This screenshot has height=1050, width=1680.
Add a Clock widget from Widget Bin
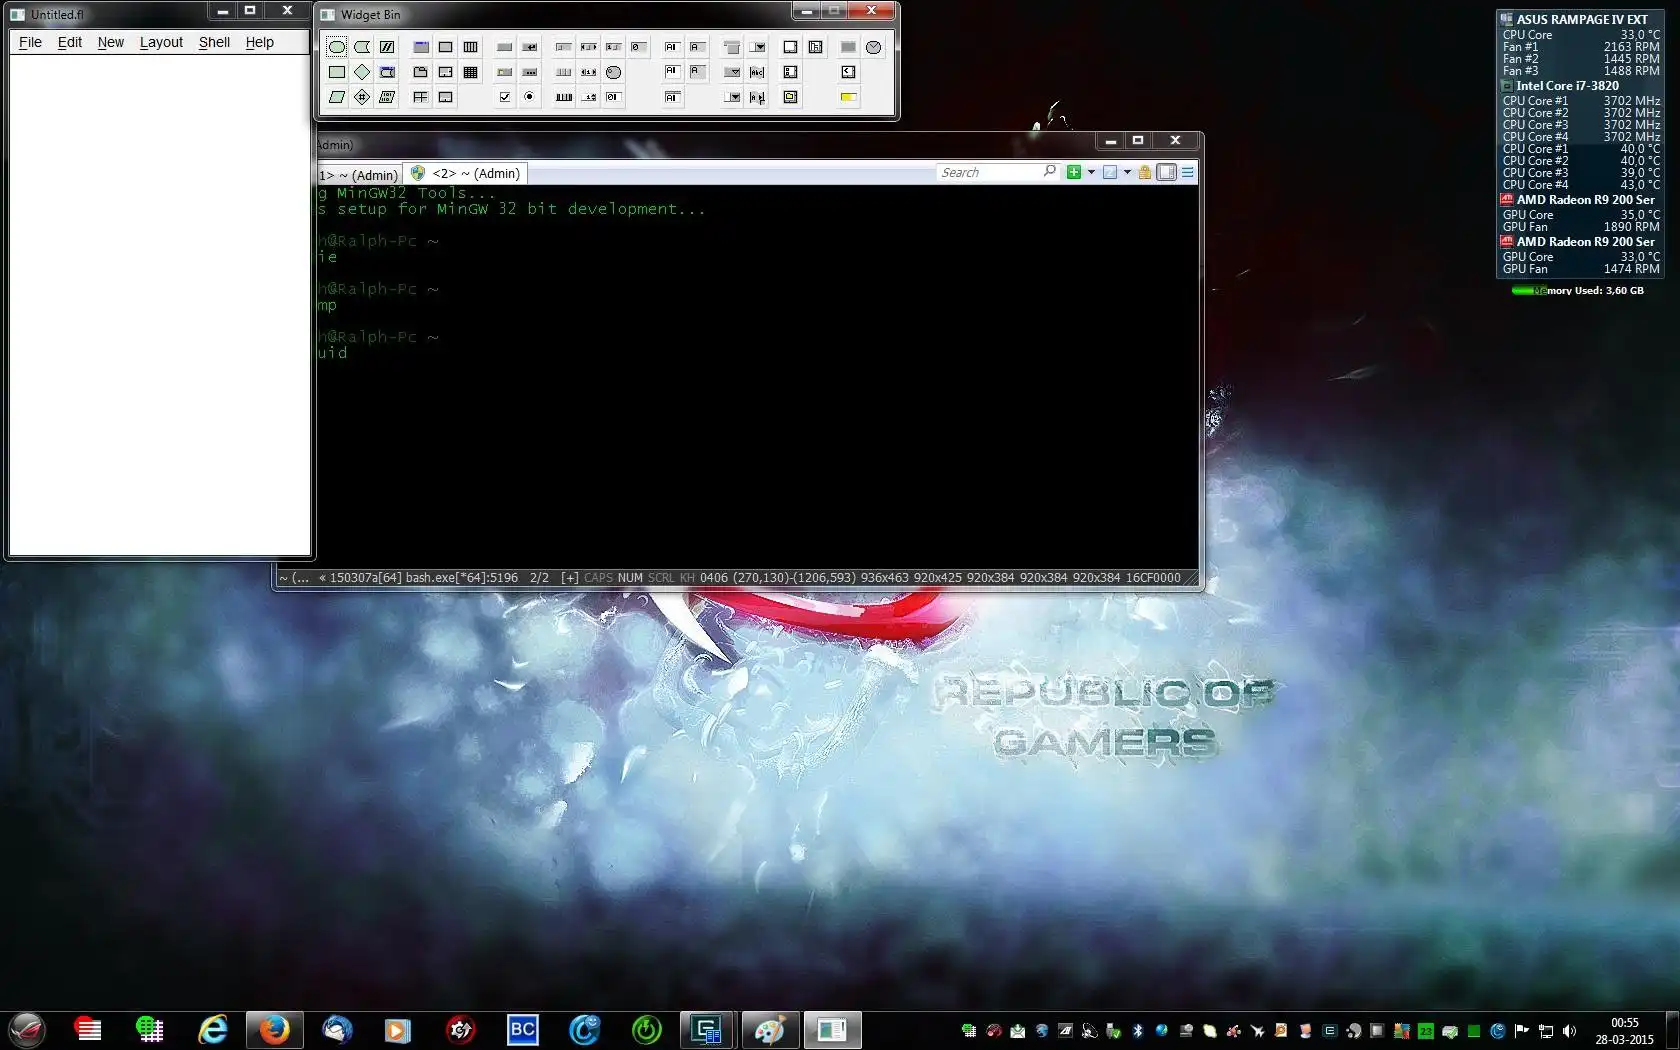[874, 47]
